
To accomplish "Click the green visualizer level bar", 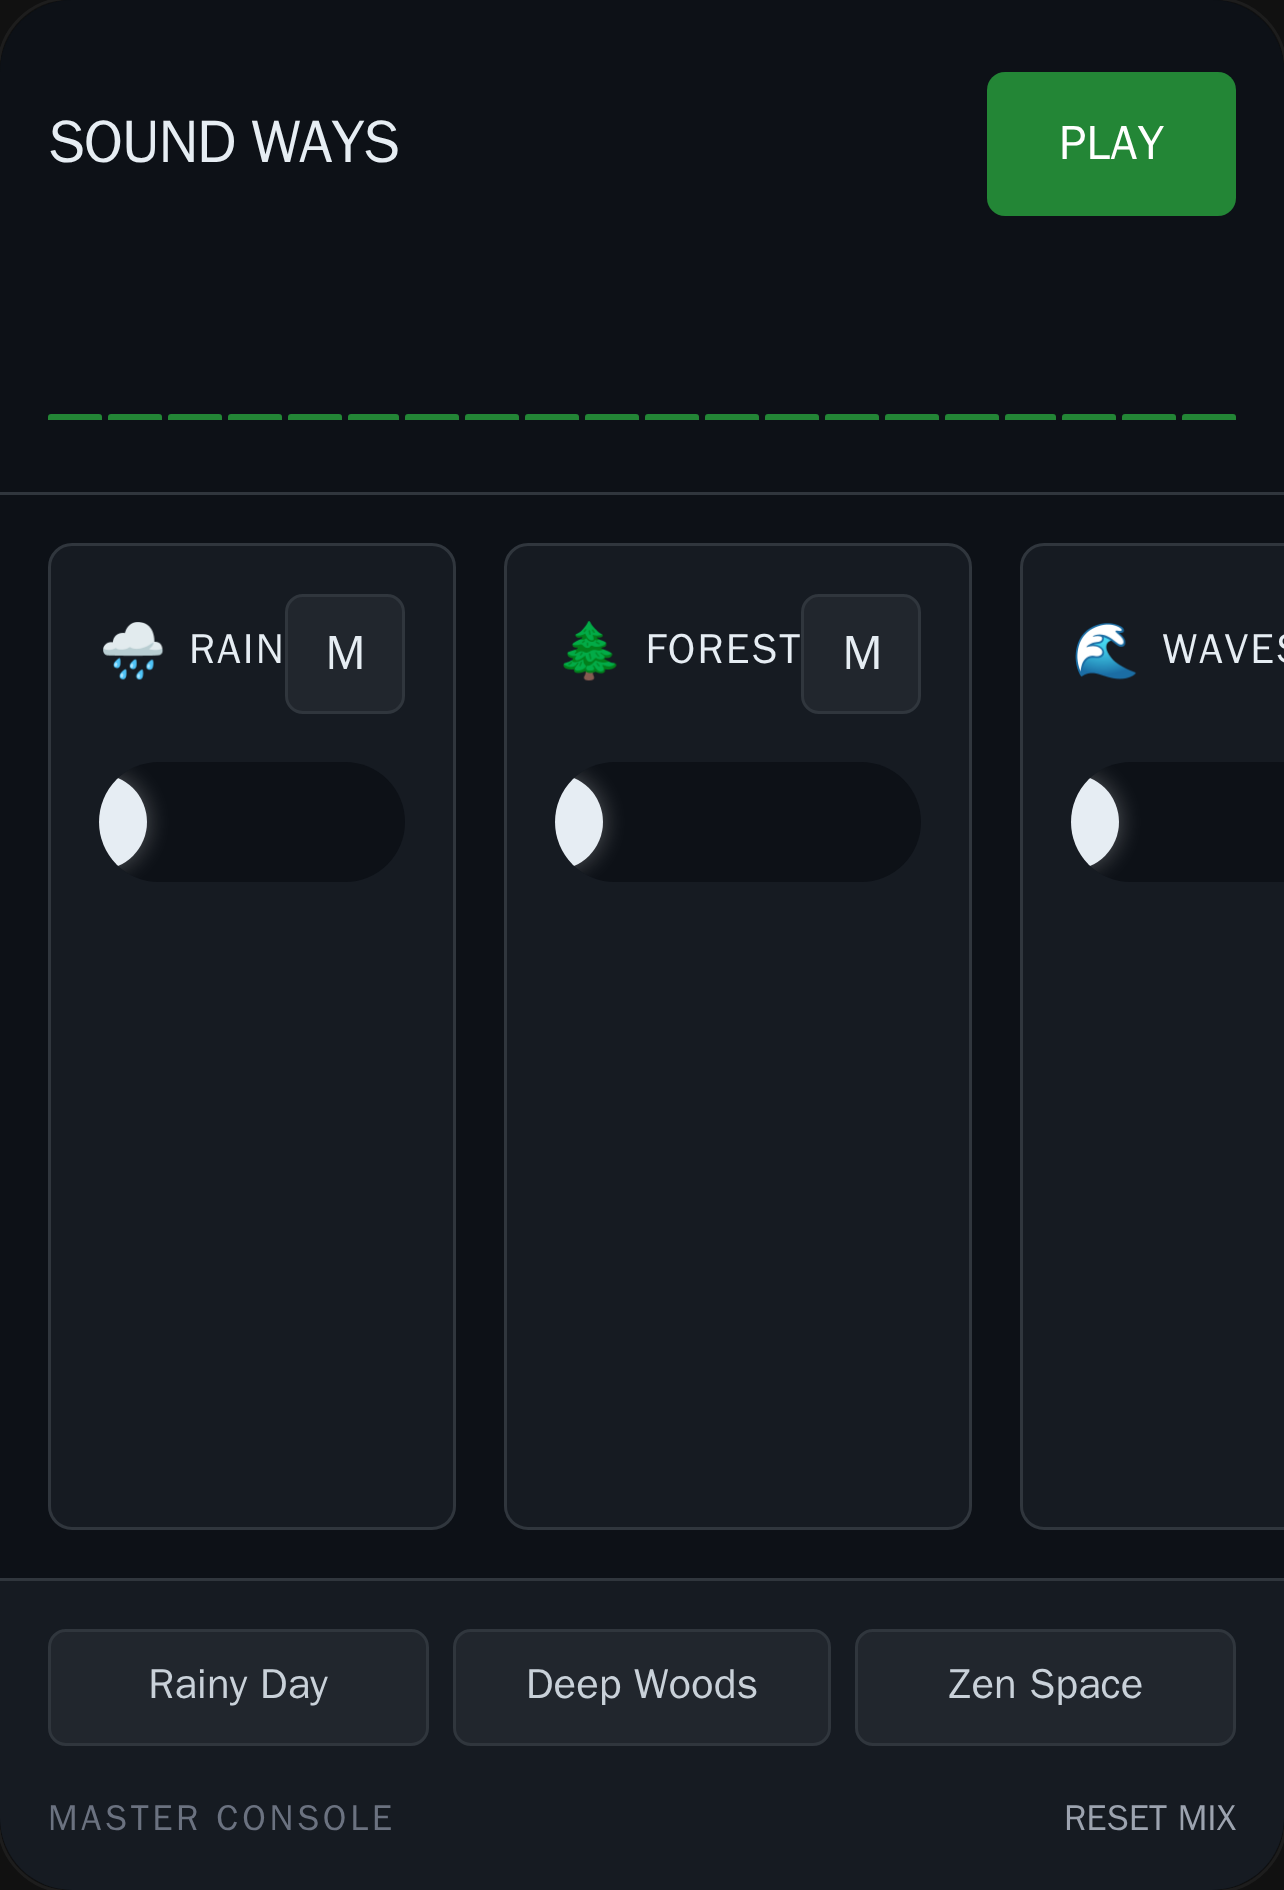I will [x=642, y=417].
